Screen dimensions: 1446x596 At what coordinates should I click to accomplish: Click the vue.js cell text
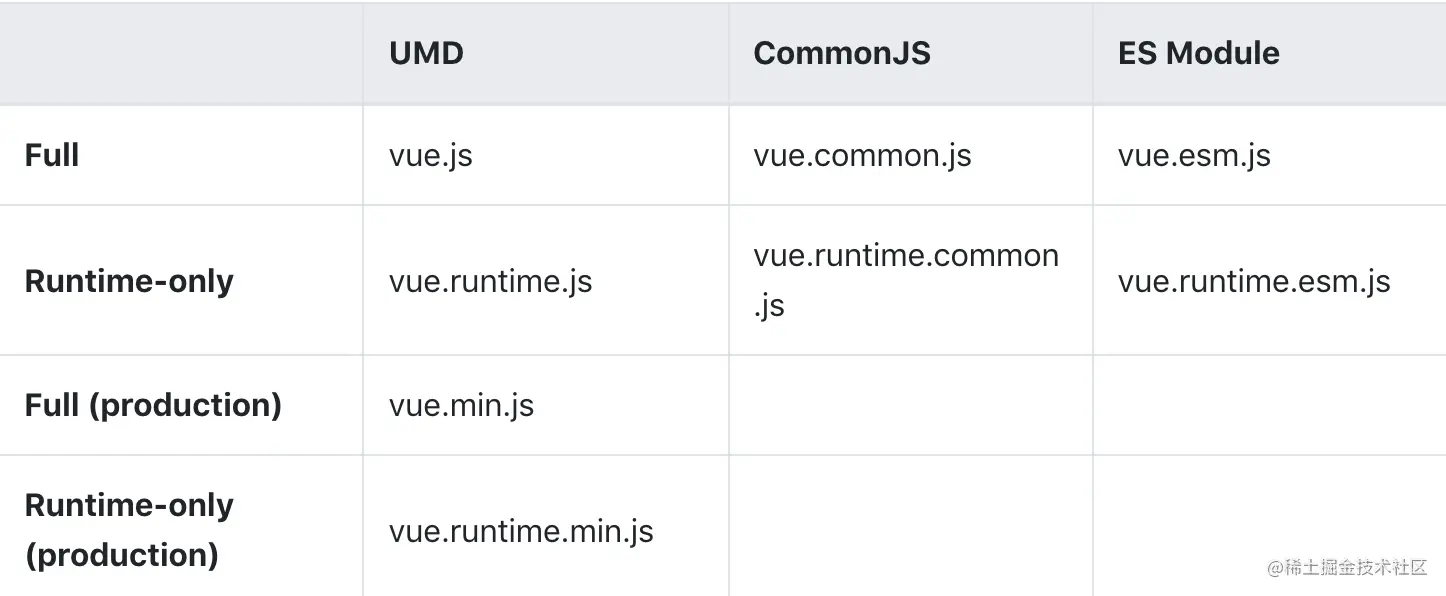[431, 156]
